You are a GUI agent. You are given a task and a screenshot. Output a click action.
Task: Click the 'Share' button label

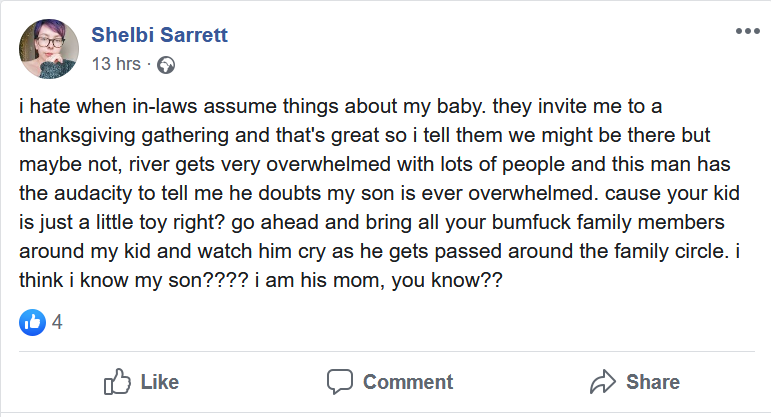point(653,382)
